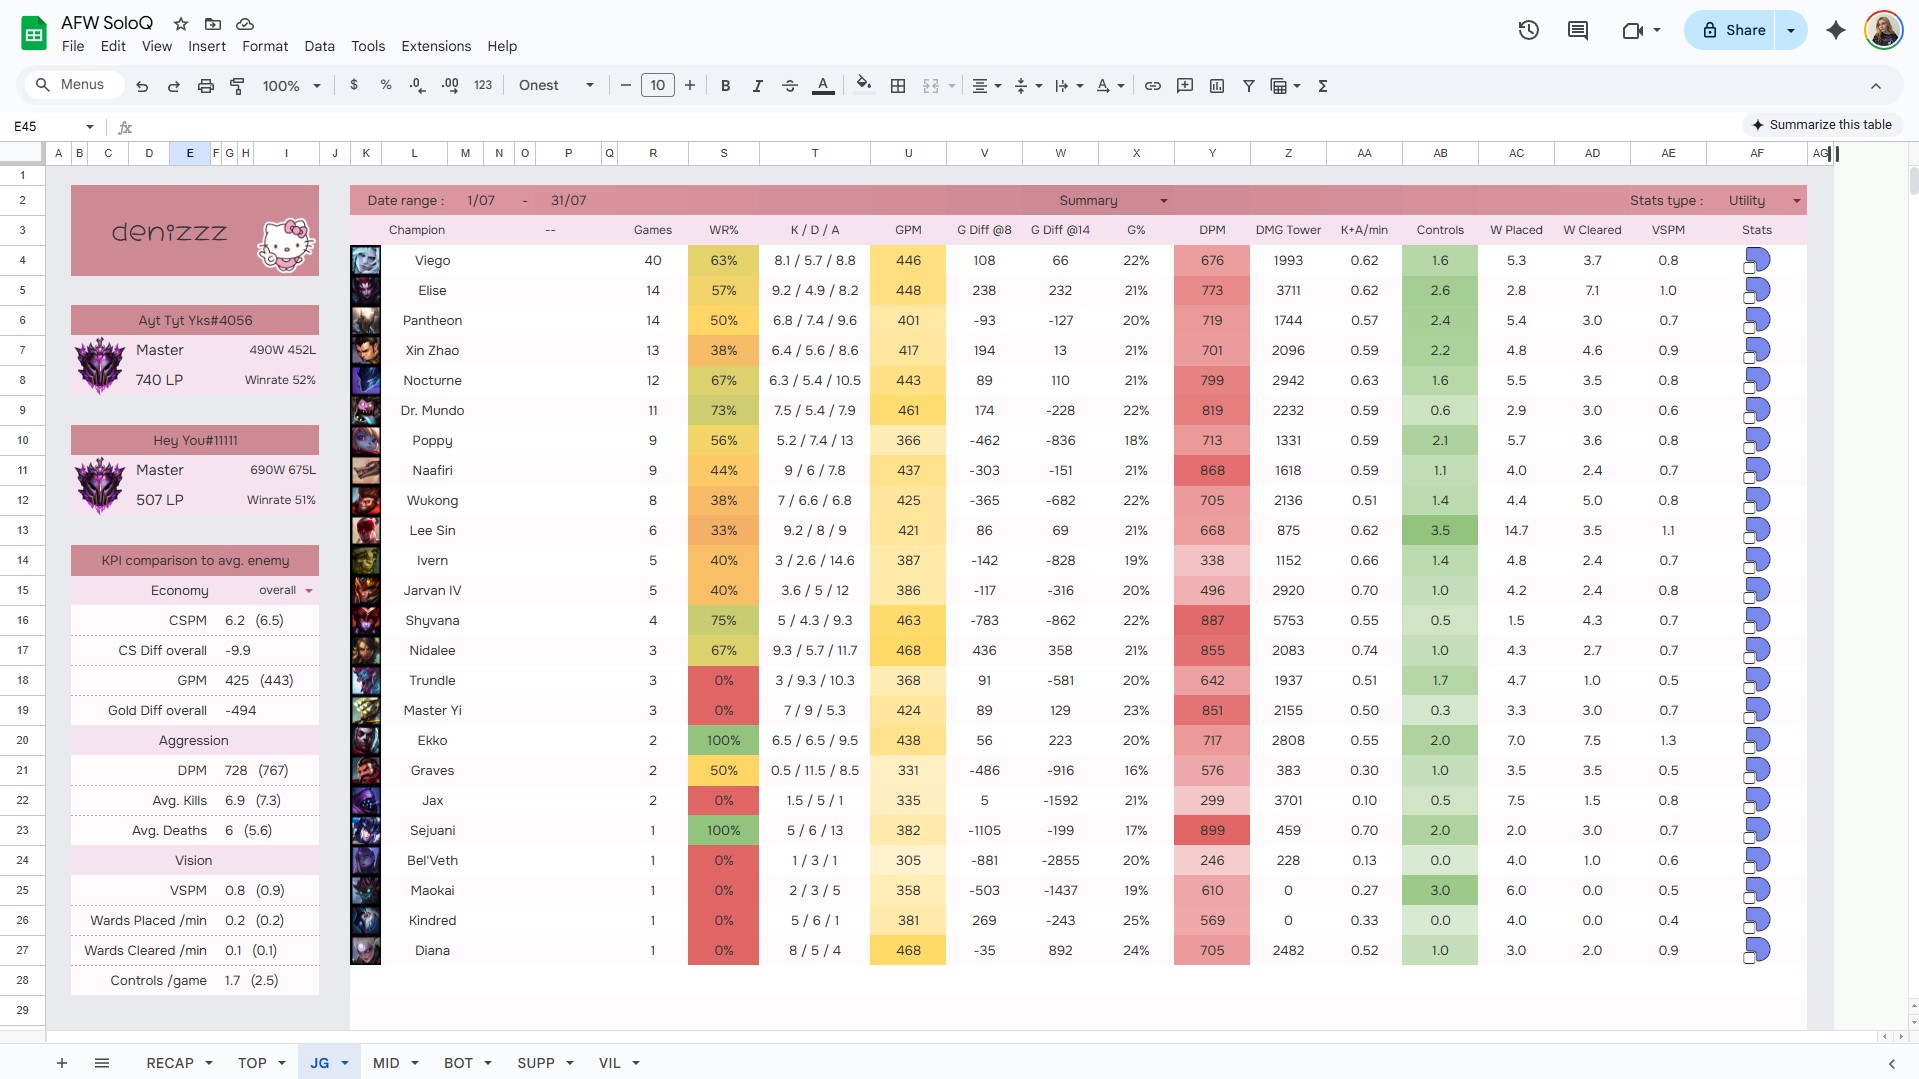Image resolution: width=1919 pixels, height=1079 pixels.
Task: Increase font size with plus button
Action: [x=690, y=86]
